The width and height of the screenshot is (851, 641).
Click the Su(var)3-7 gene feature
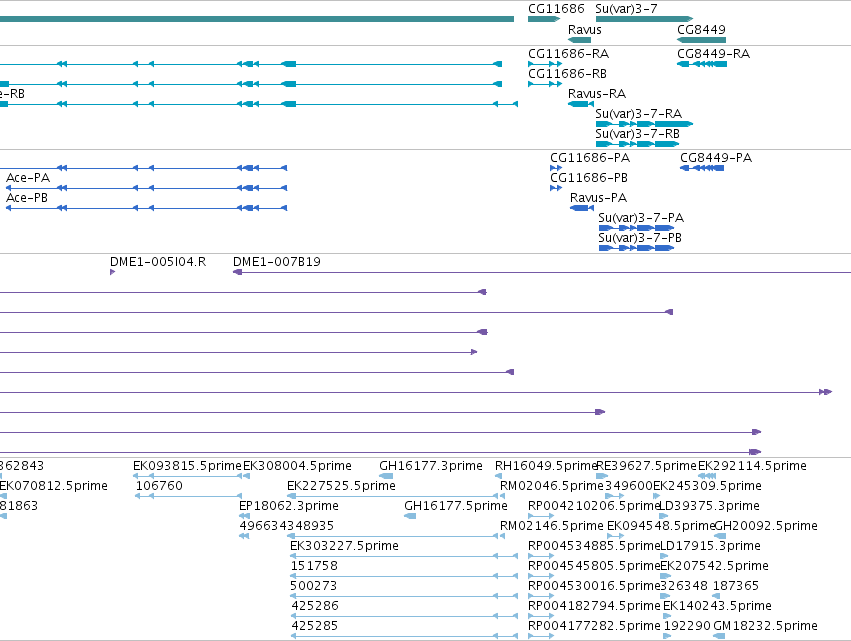[x=644, y=19]
